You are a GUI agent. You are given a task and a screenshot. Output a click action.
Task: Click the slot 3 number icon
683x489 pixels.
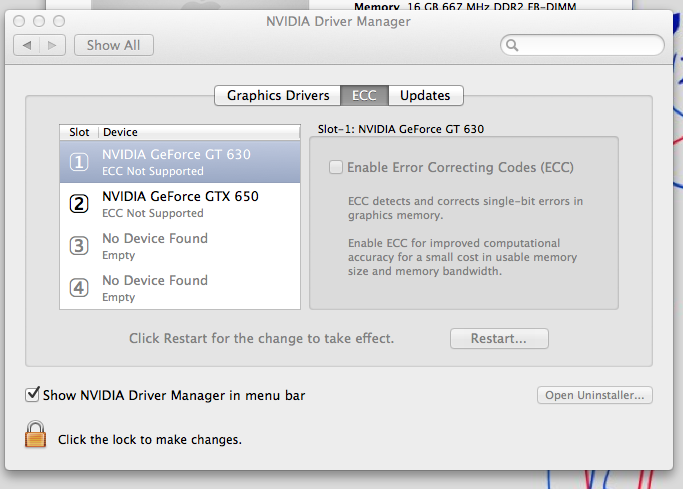point(79,246)
